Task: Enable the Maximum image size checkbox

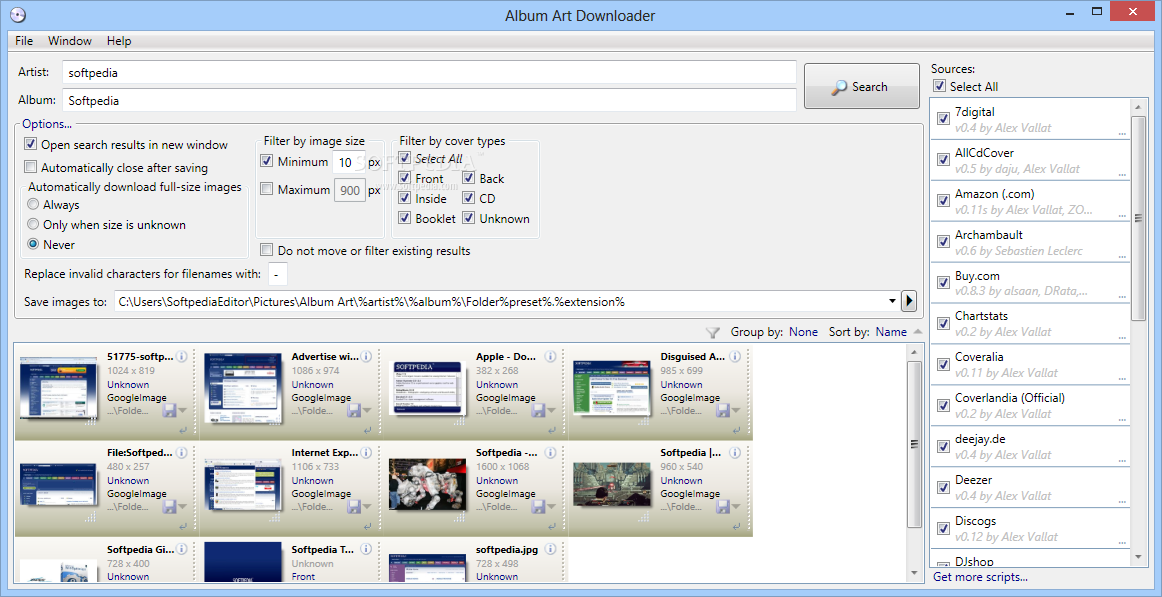Action: tap(267, 190)
